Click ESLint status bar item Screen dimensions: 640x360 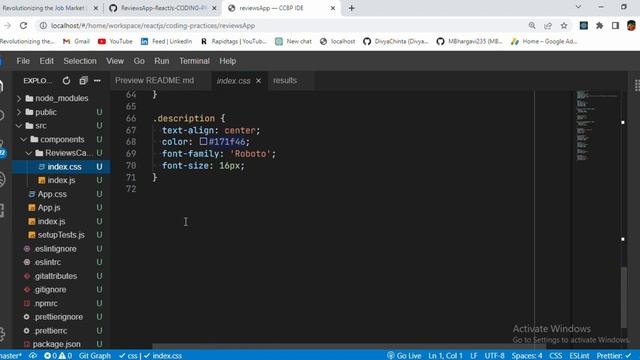click(579, 356)
